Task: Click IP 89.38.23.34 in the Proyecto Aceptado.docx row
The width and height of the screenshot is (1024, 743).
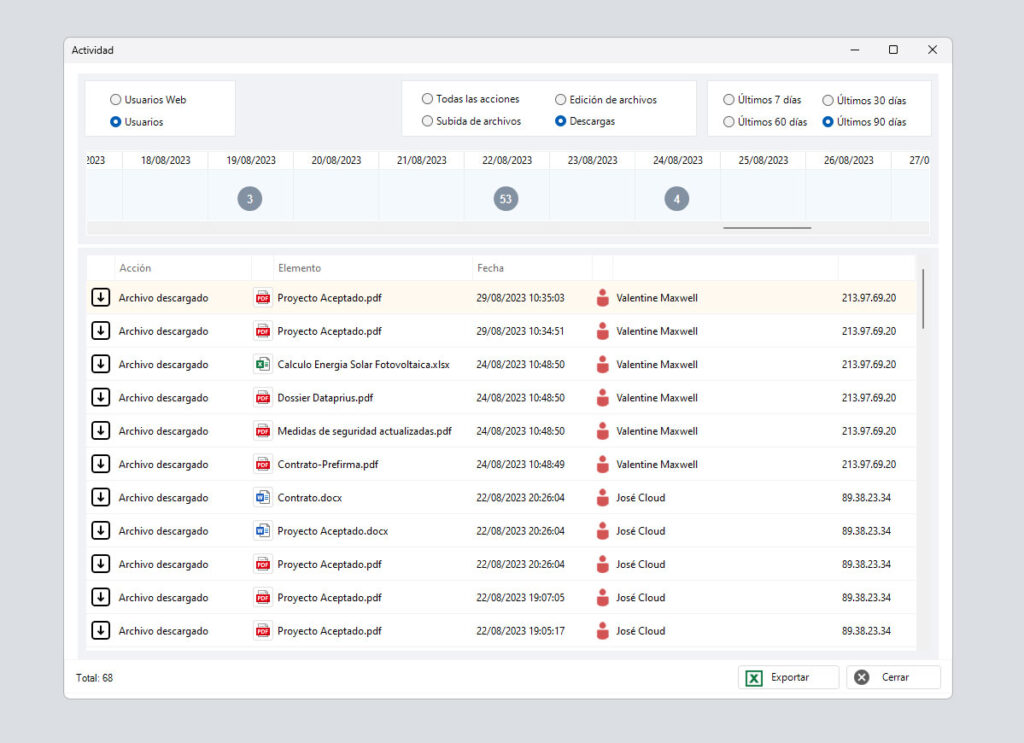Action: (x=866, y=531)
